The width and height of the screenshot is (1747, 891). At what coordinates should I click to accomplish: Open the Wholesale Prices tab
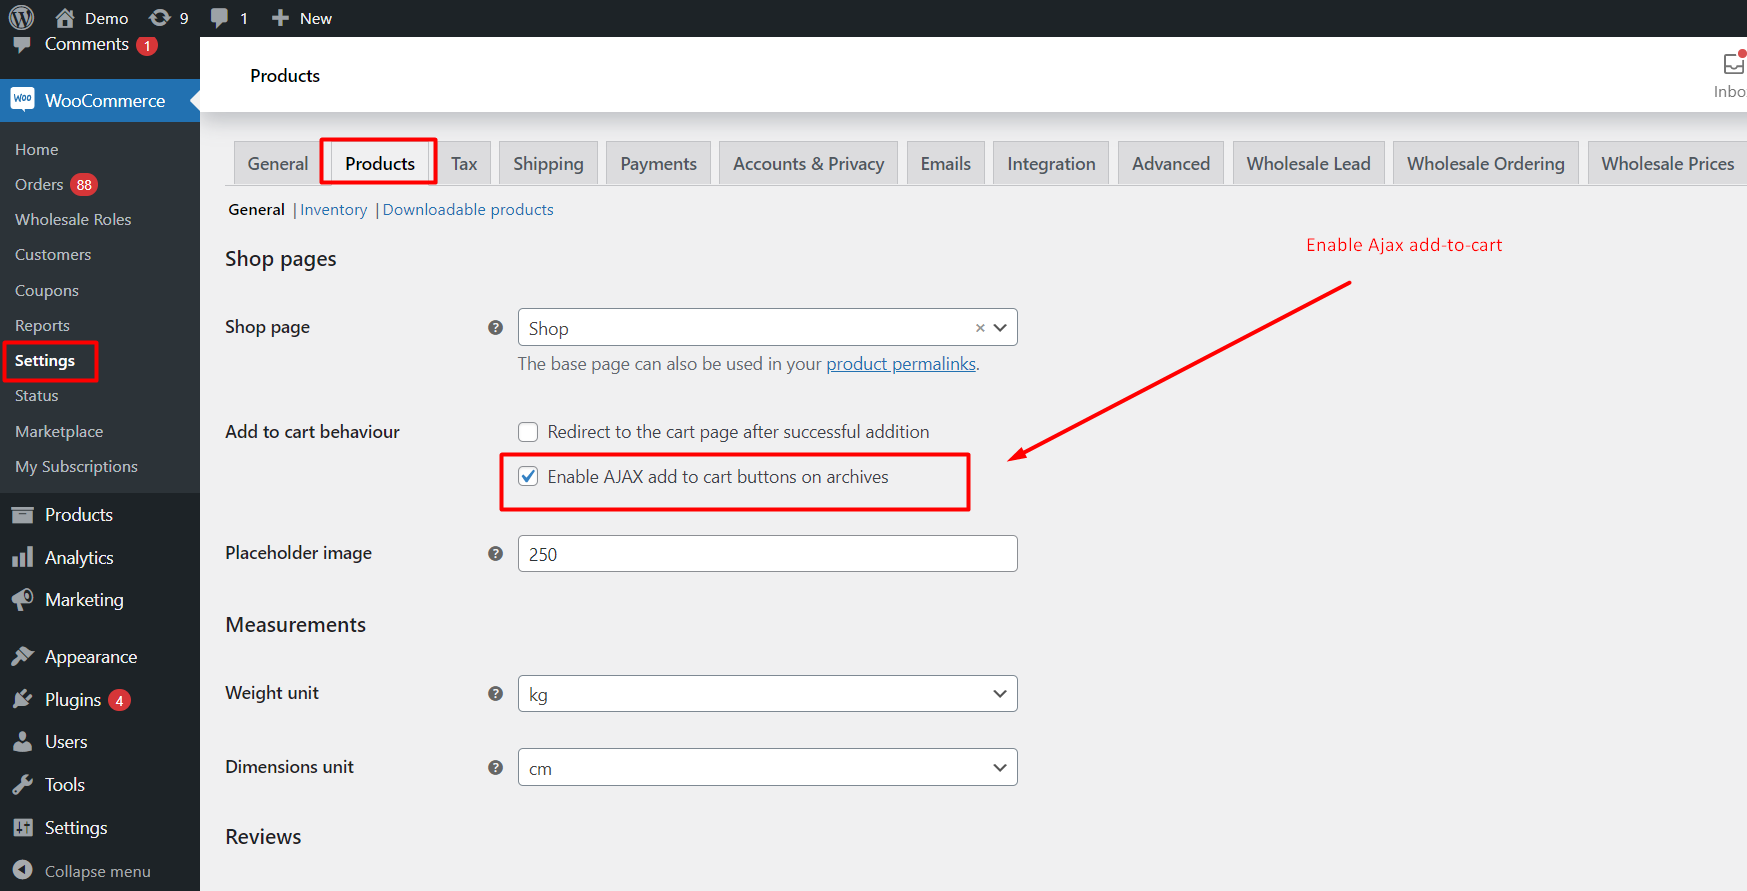(x=1667, y=163)
